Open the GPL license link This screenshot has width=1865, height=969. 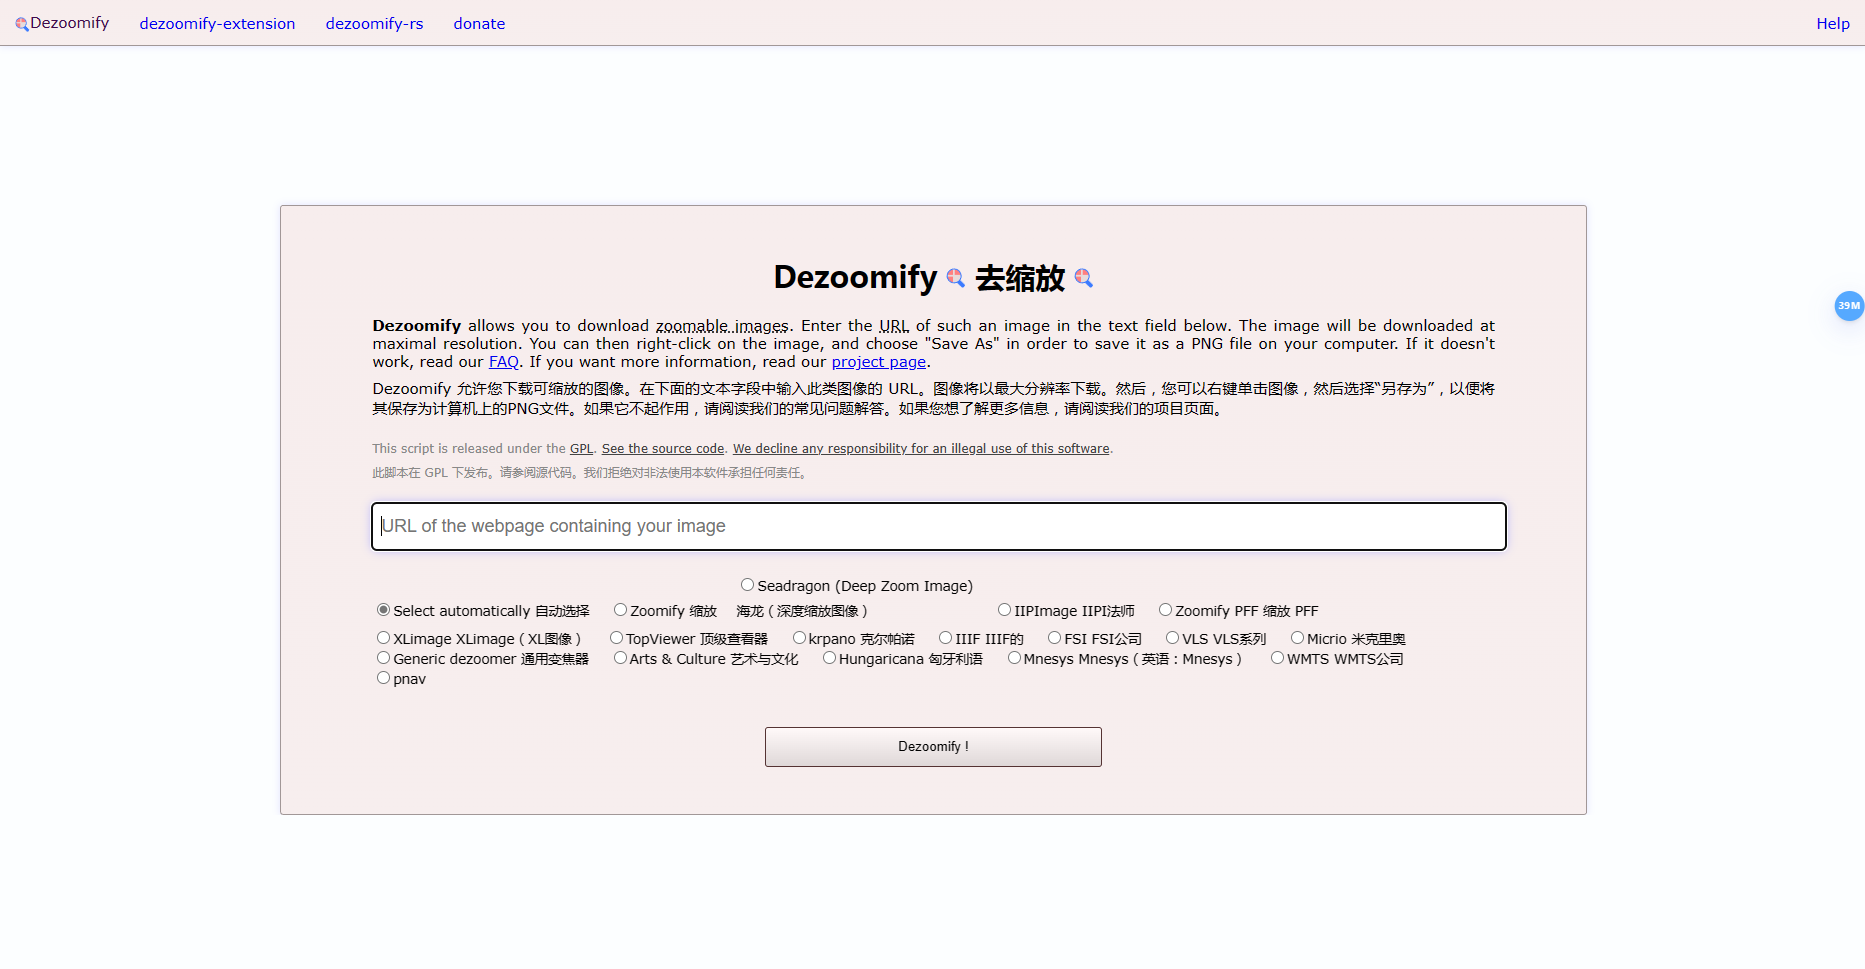pos(581,449)
